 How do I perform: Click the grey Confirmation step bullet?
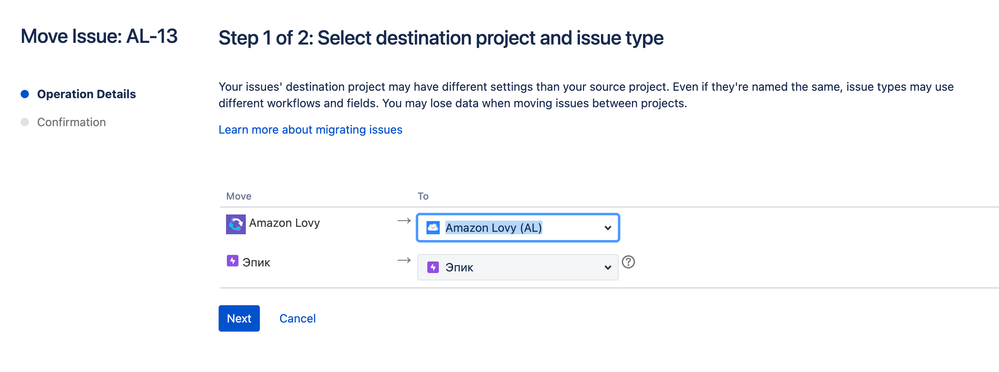[25, 122]
